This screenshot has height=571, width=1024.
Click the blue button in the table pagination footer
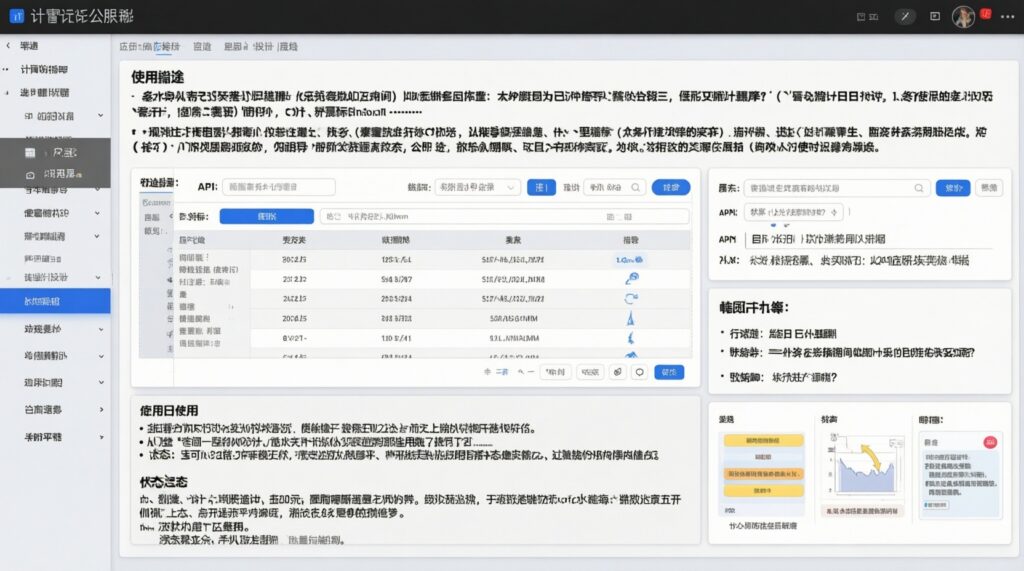click(x=669, y=371)
